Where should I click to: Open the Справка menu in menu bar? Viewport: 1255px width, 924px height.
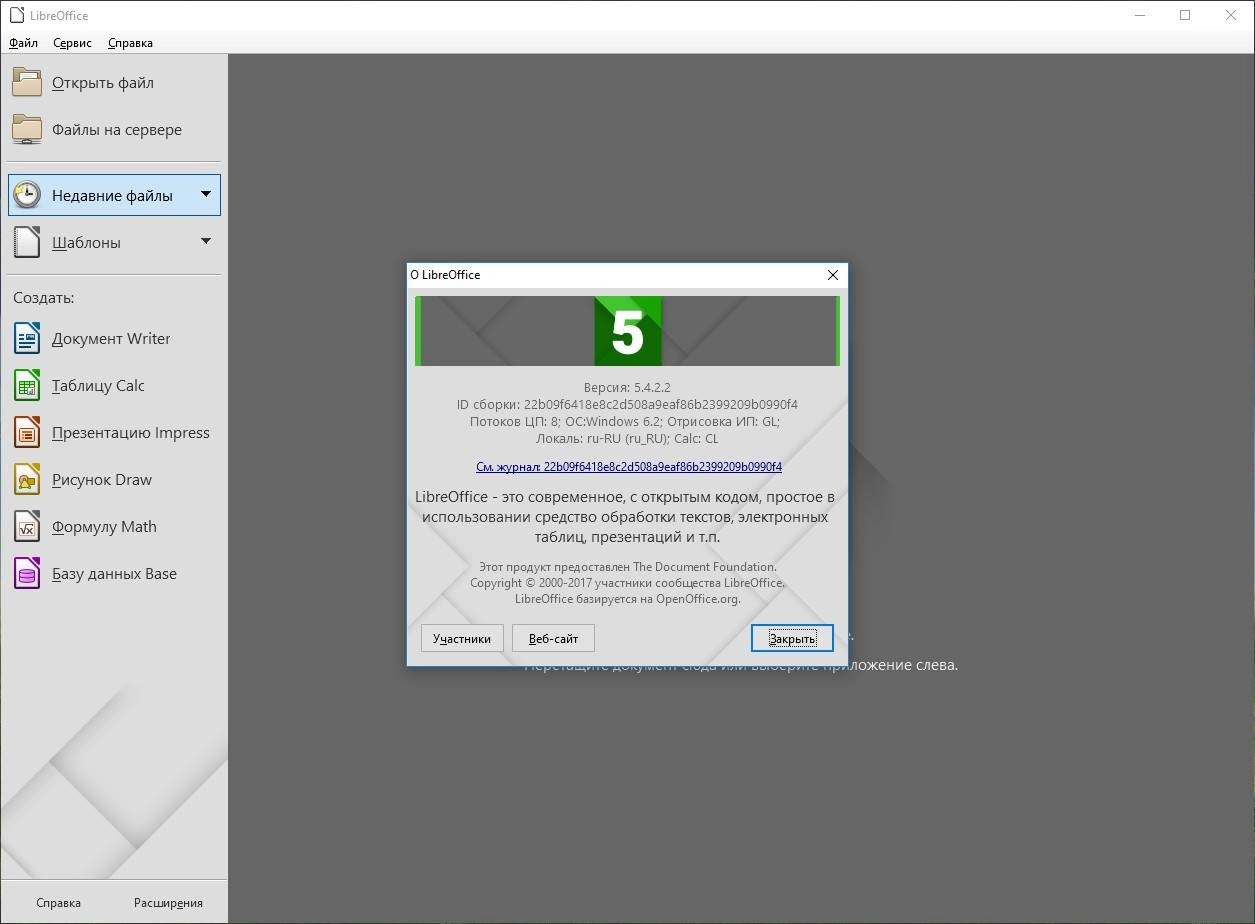[x=130, y=43]
